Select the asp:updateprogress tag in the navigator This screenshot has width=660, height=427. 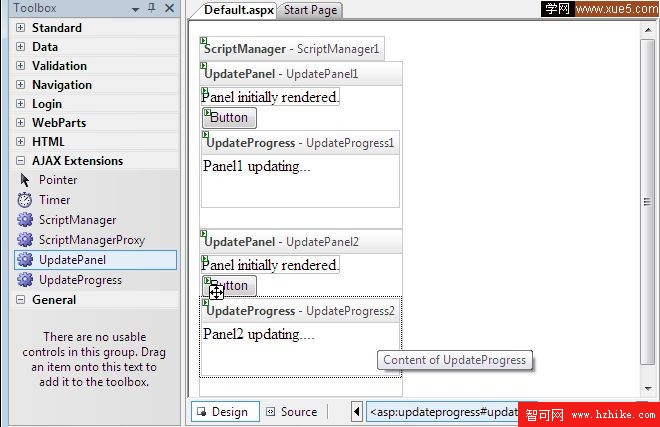[444, 412]
